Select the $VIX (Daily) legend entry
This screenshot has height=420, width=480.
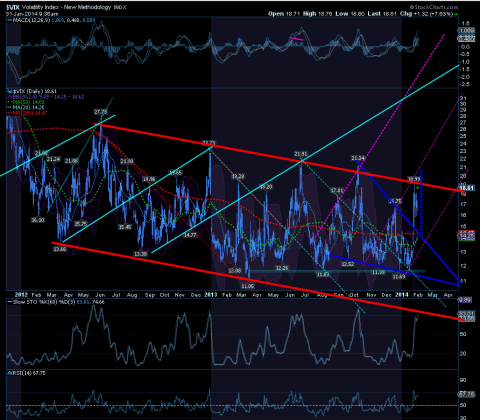(x=32, y=91)
